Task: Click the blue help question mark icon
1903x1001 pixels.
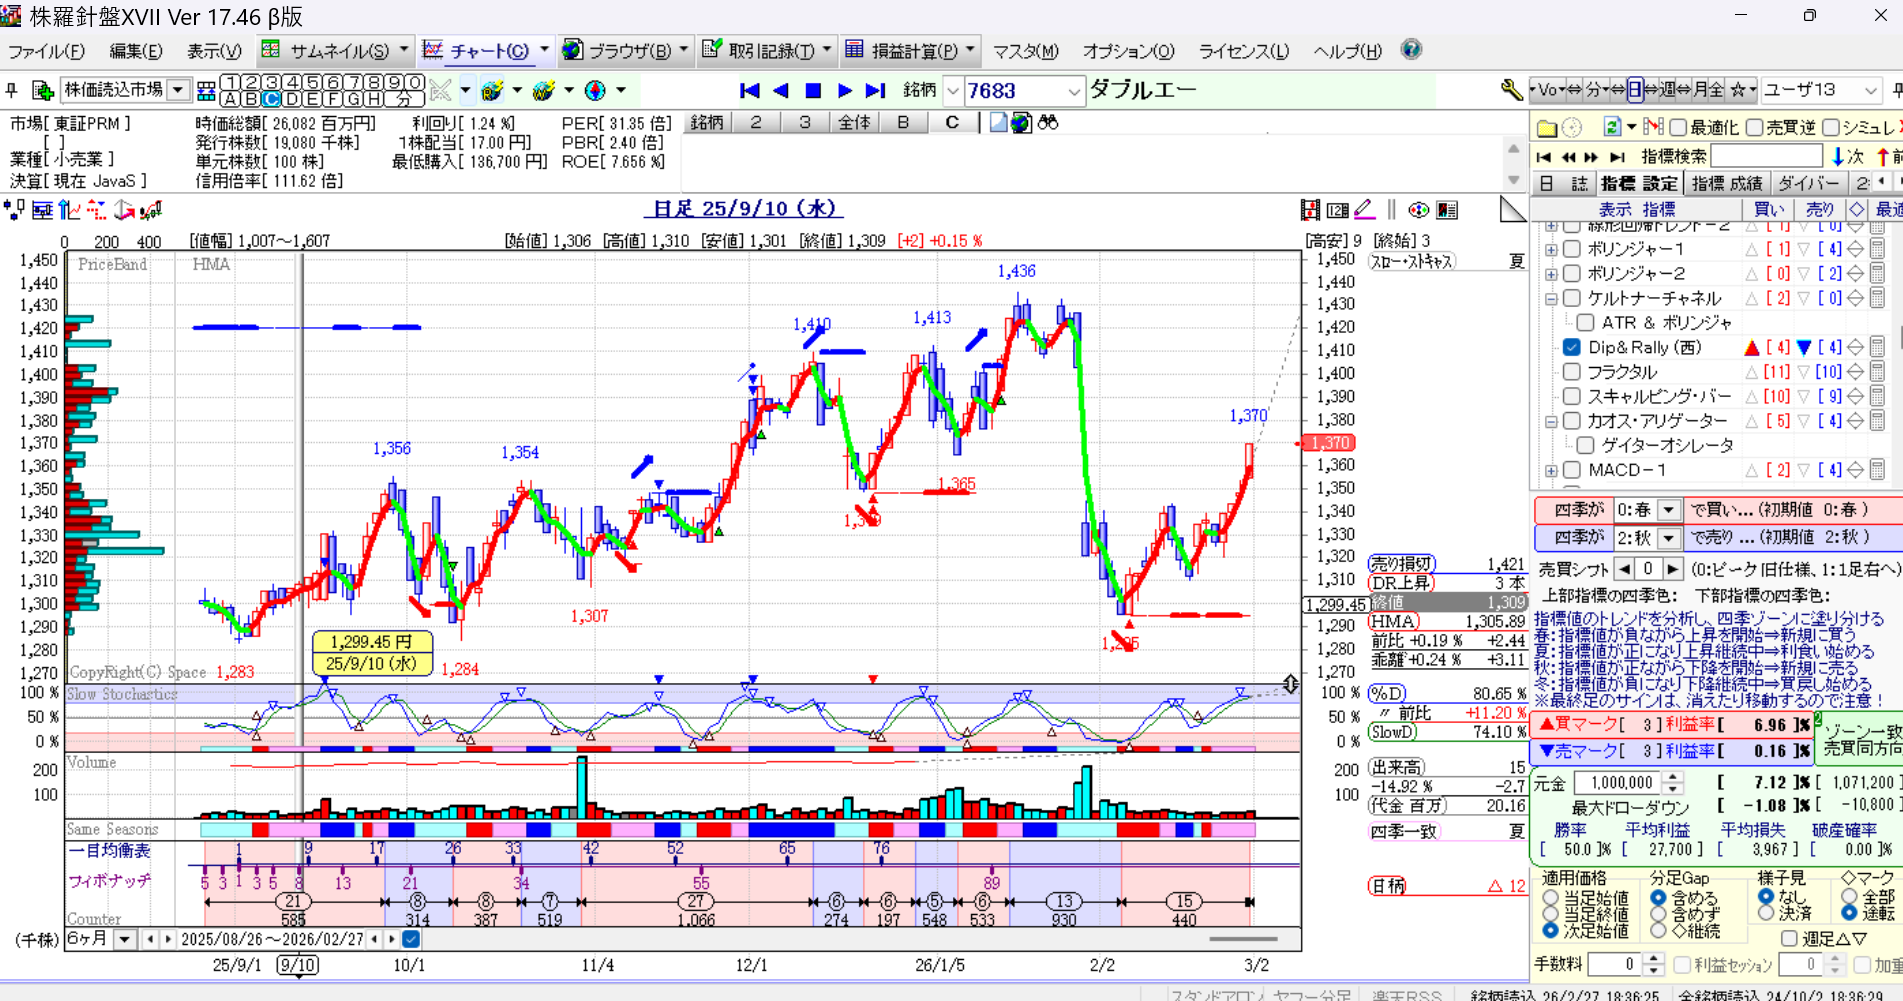Action: click(x=1411, y=50)
